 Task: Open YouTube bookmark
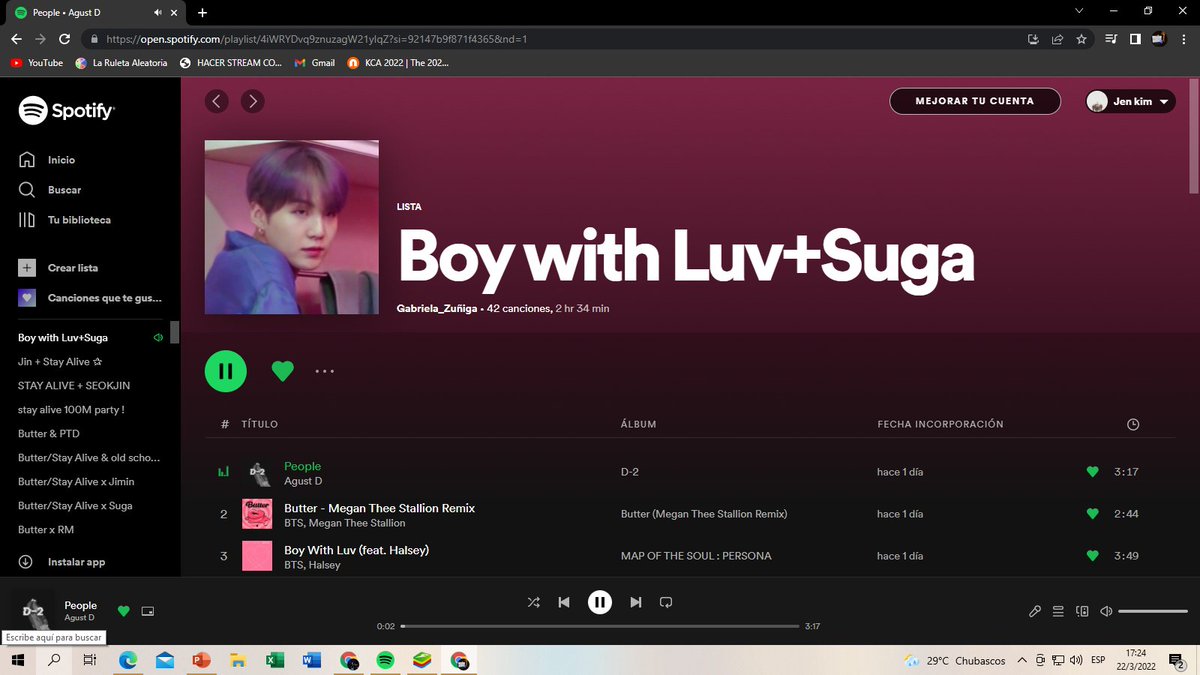click(x=37, y=62)
